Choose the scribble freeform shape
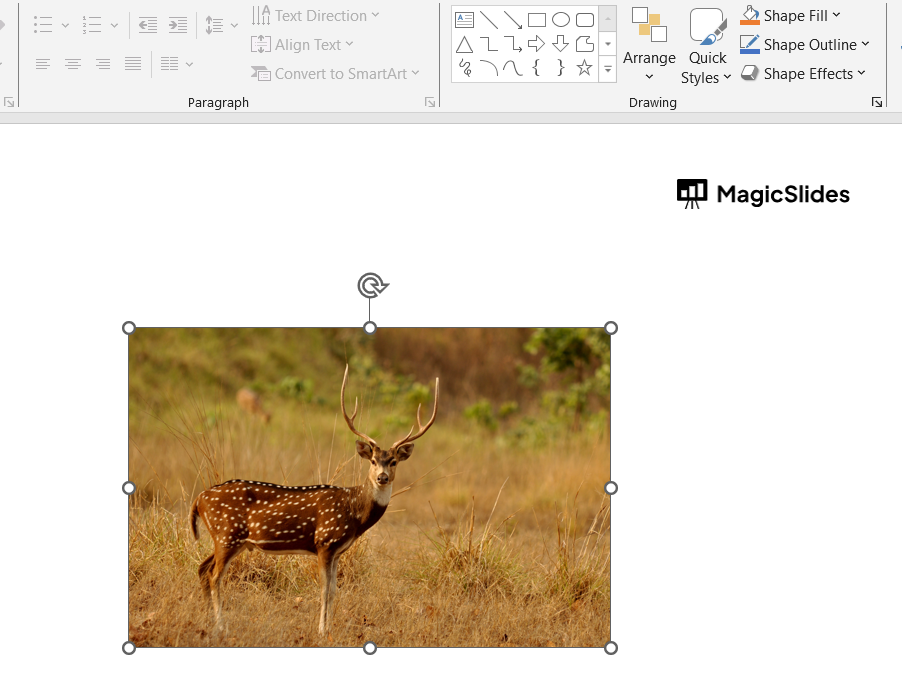 point(464,68)
